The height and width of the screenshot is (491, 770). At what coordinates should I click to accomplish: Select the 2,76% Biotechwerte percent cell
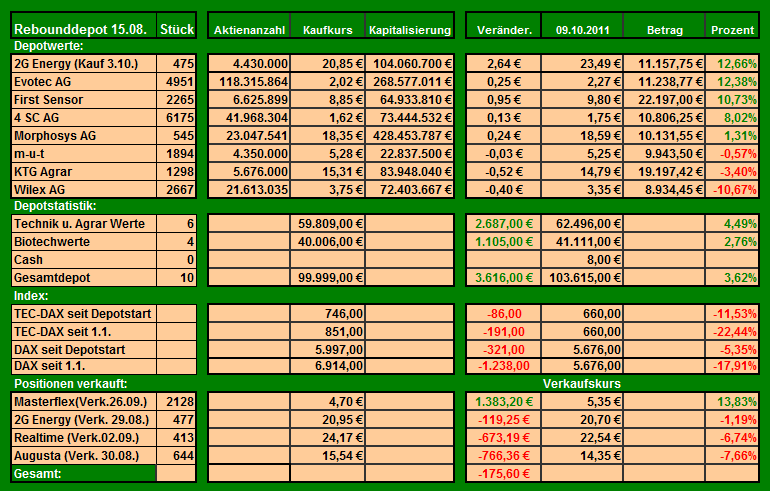click(732, 242)
